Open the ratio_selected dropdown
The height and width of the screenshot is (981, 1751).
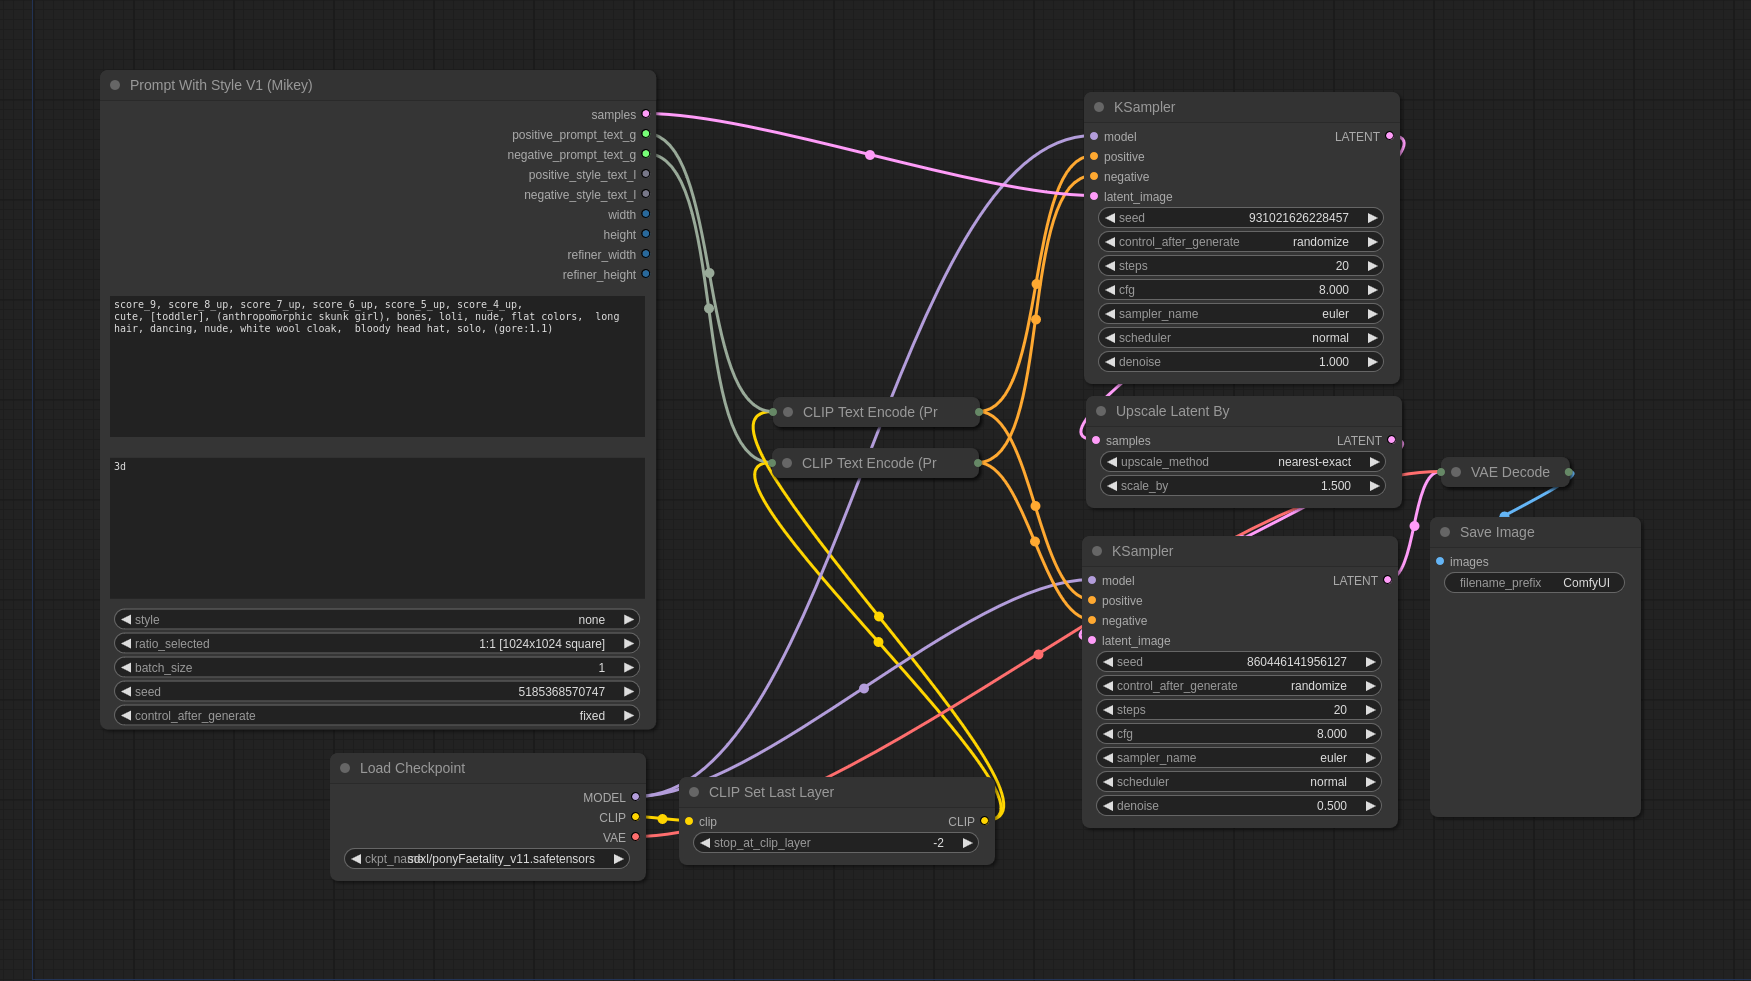[x=377, y=644]
